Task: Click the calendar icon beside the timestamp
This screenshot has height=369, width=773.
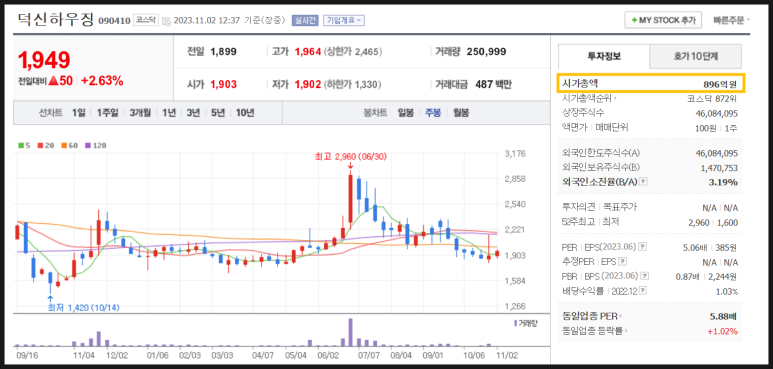Action: coord(167,21)
